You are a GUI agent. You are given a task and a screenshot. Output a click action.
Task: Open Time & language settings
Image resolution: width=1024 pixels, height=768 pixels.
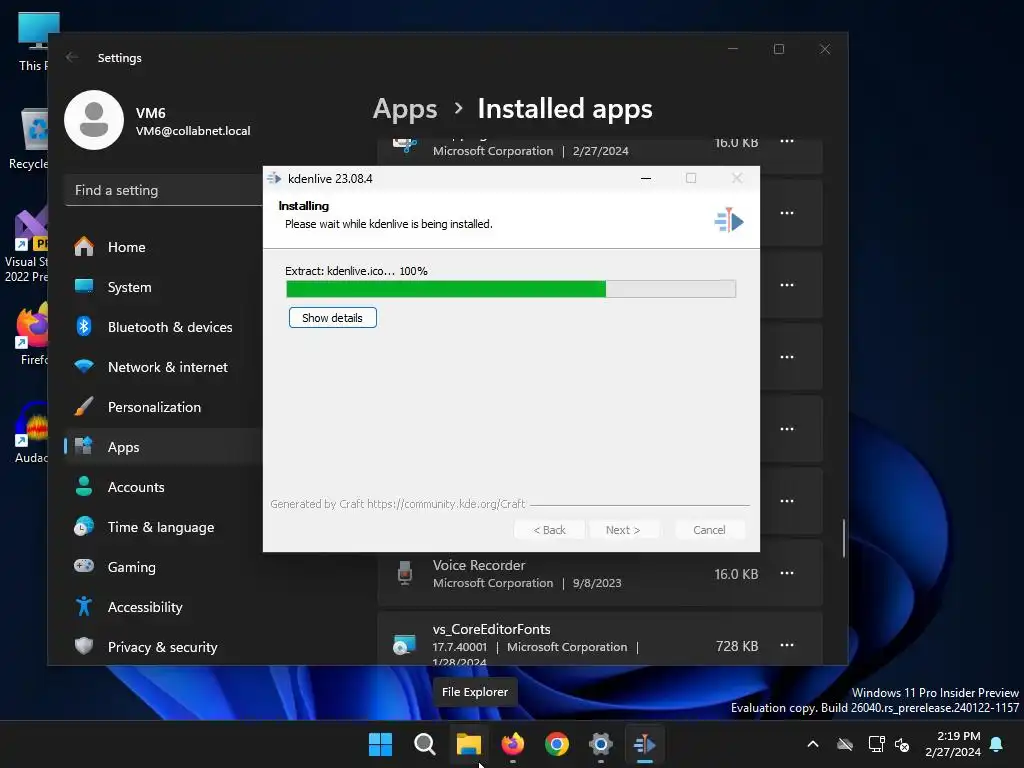tap(163, 527)
